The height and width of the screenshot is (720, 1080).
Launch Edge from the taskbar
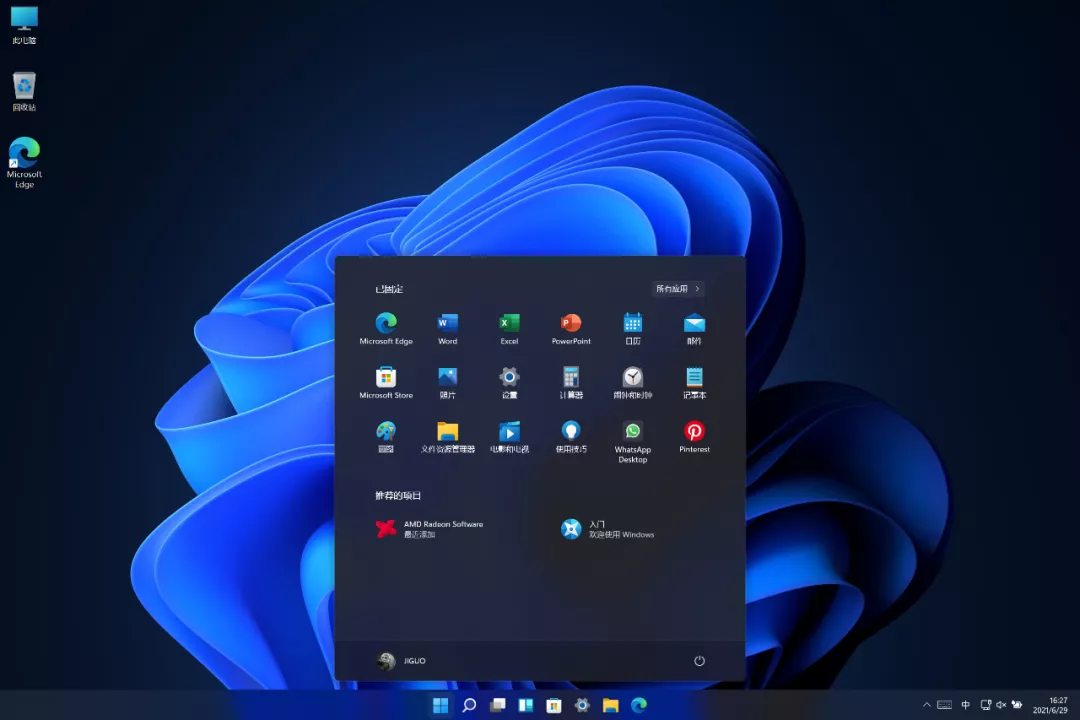click(x=638, y=705)
